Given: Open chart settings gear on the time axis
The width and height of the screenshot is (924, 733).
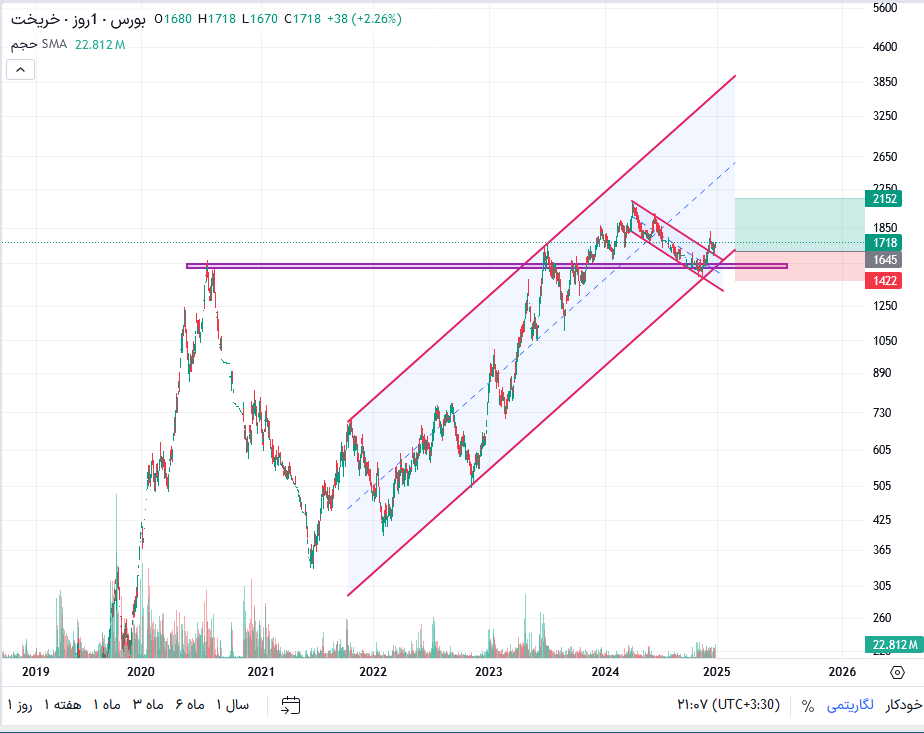Looking at the screenshot, I should (x=897, y=672).
